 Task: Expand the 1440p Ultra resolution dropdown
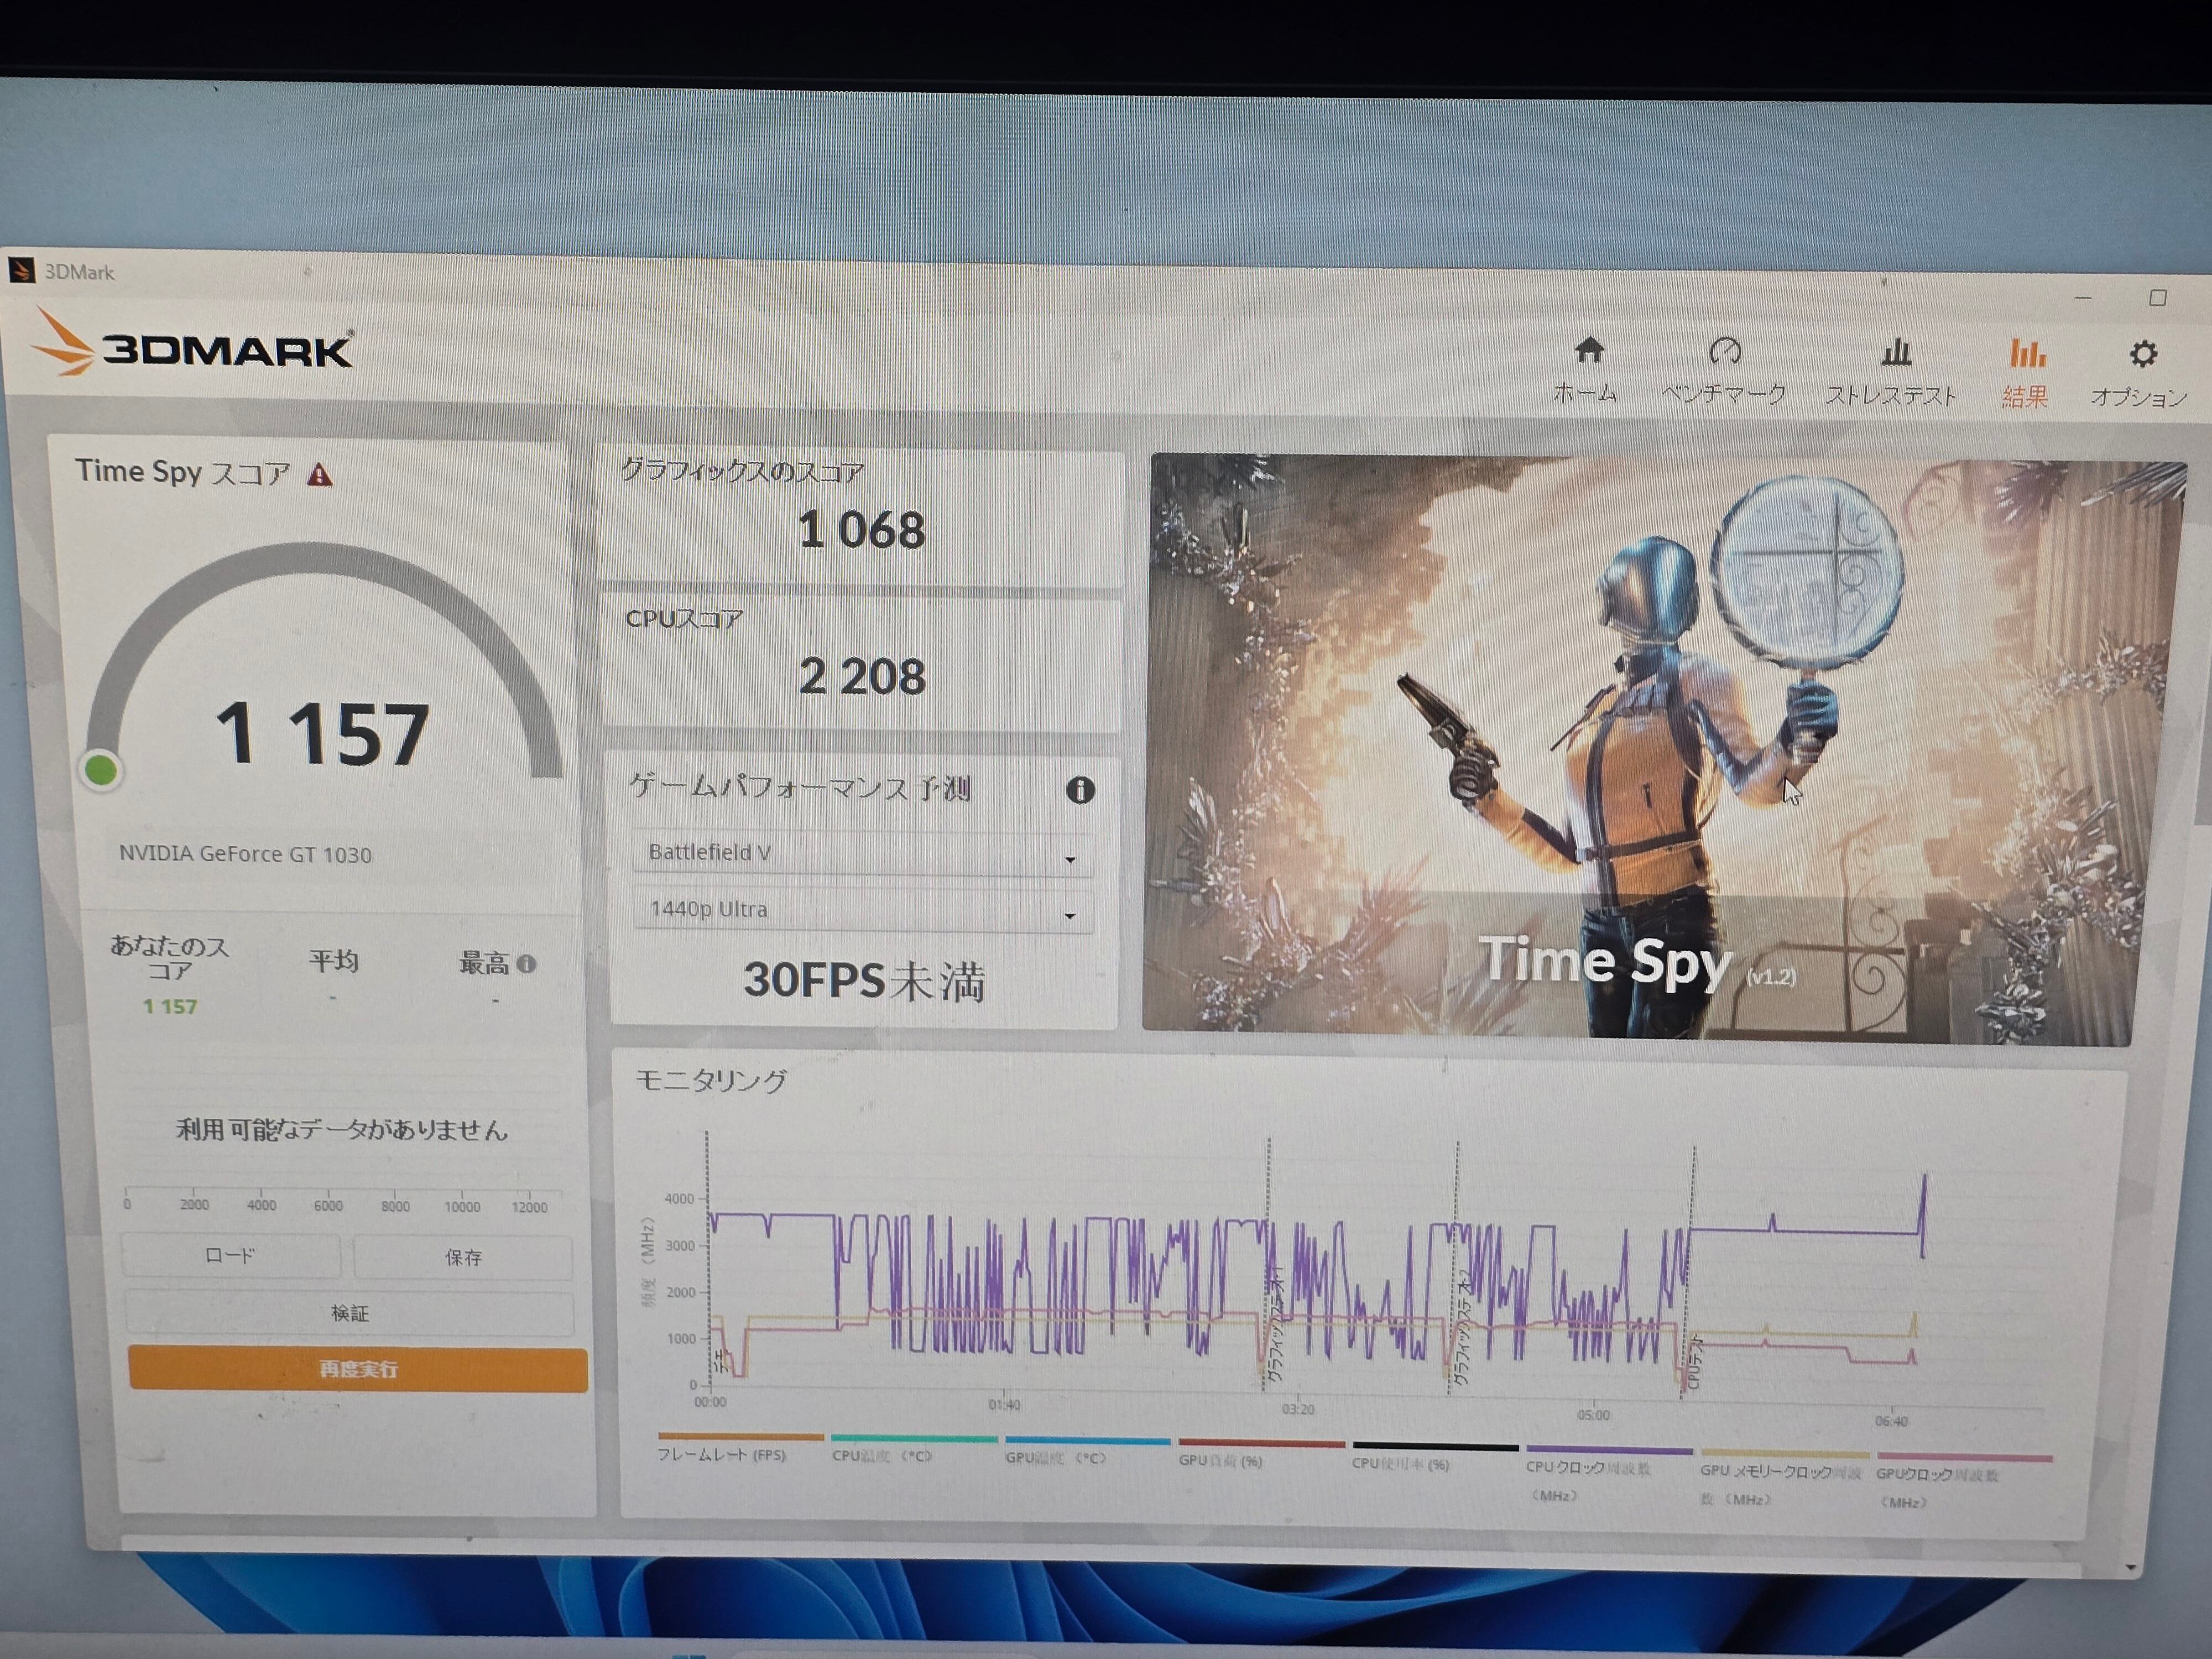tap(862, 911)
